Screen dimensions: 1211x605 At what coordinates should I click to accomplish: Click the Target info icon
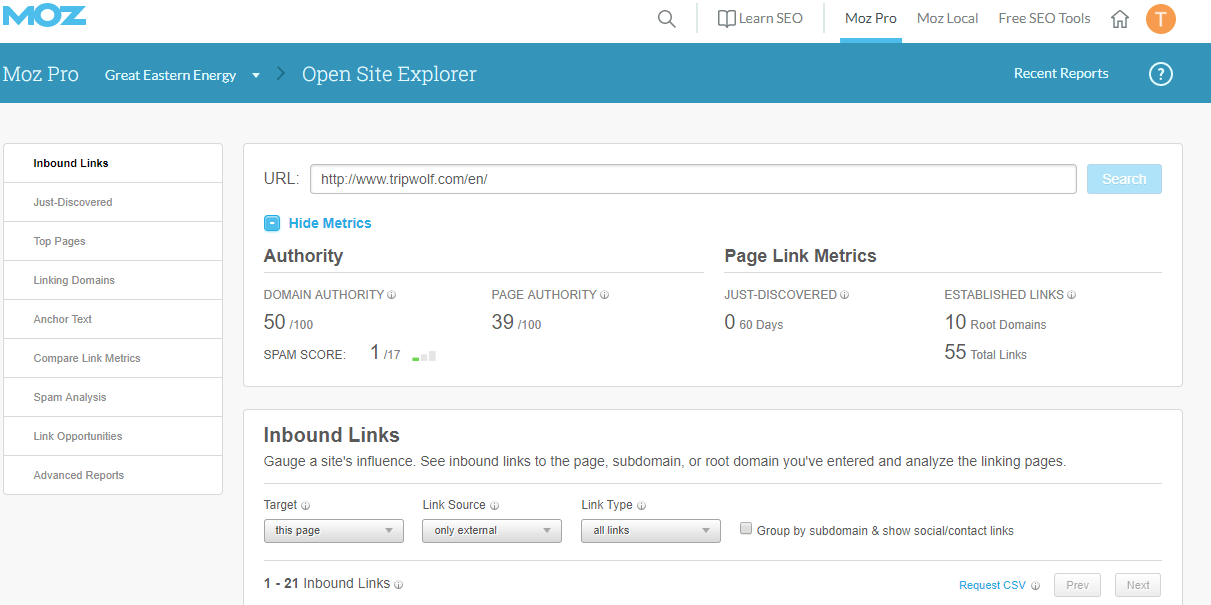306,506
